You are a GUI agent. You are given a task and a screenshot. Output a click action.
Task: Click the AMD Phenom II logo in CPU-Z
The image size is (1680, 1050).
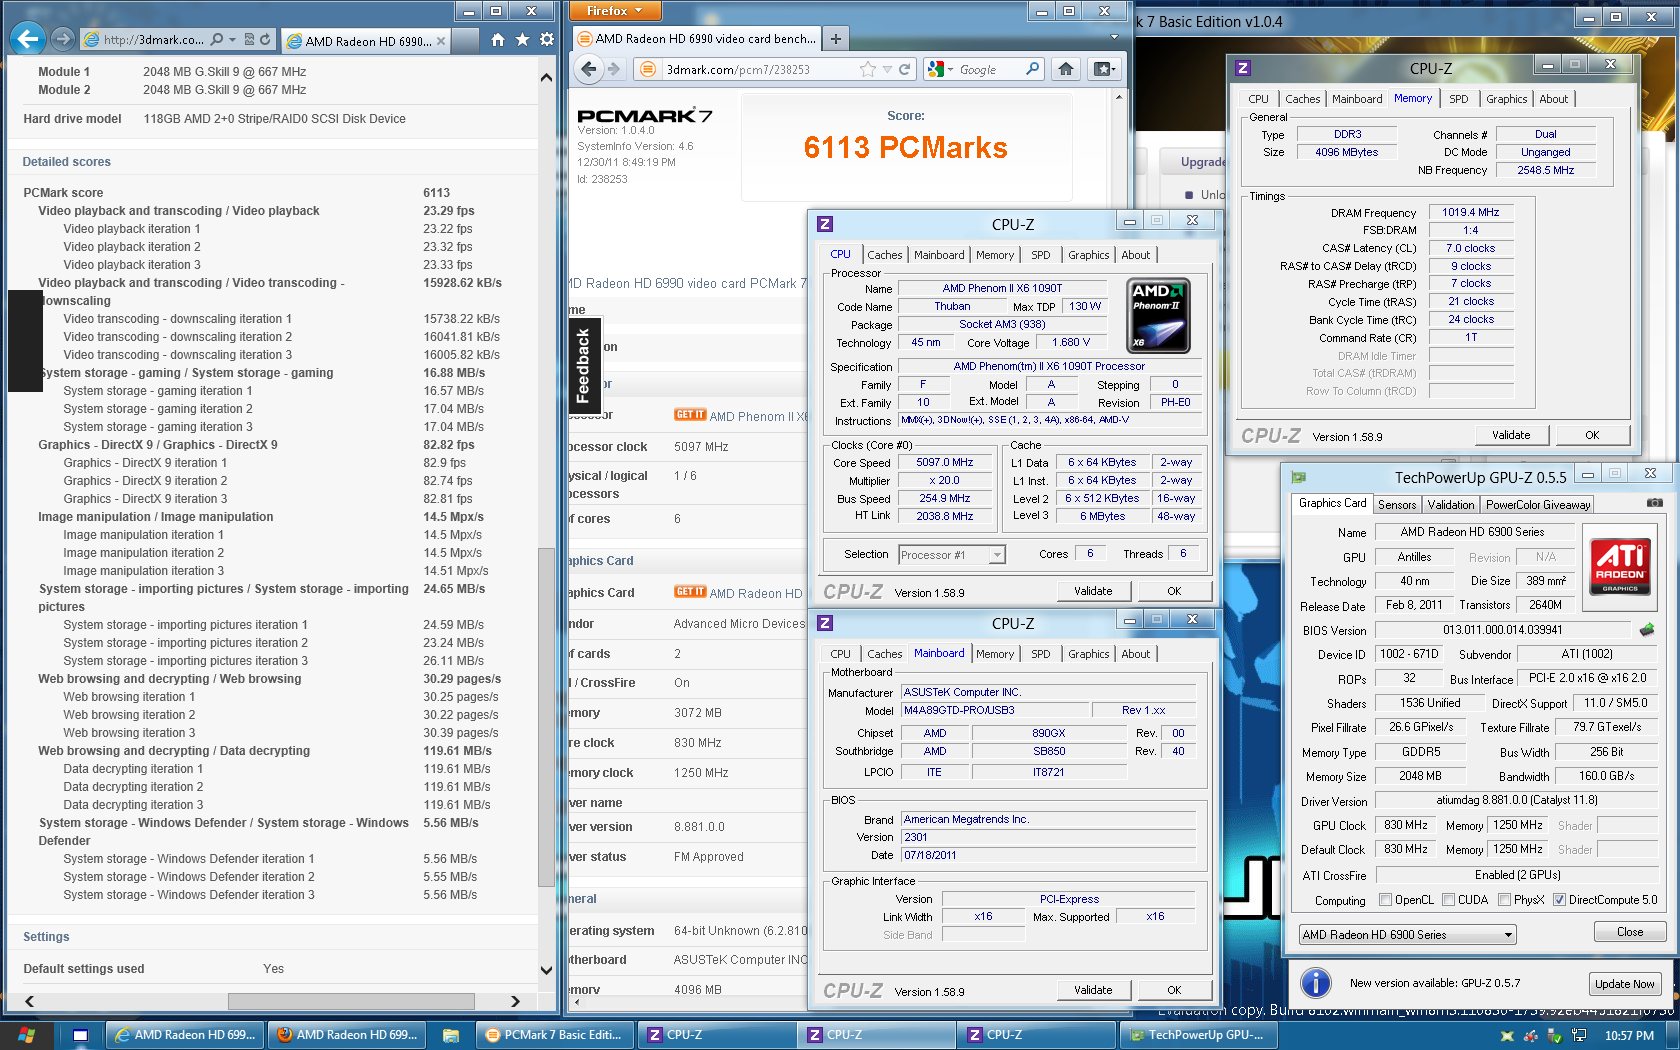tap(1158, 316)
